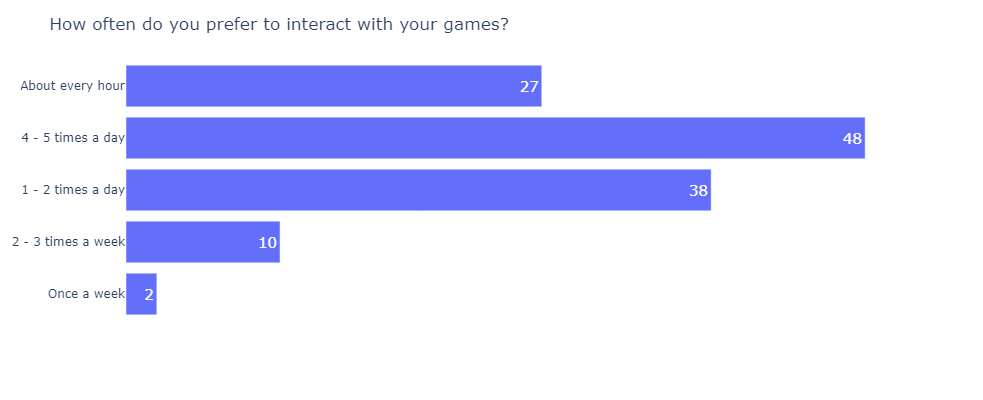
Task: Select the 'Once a week' axis label
Action: [86, 294]
